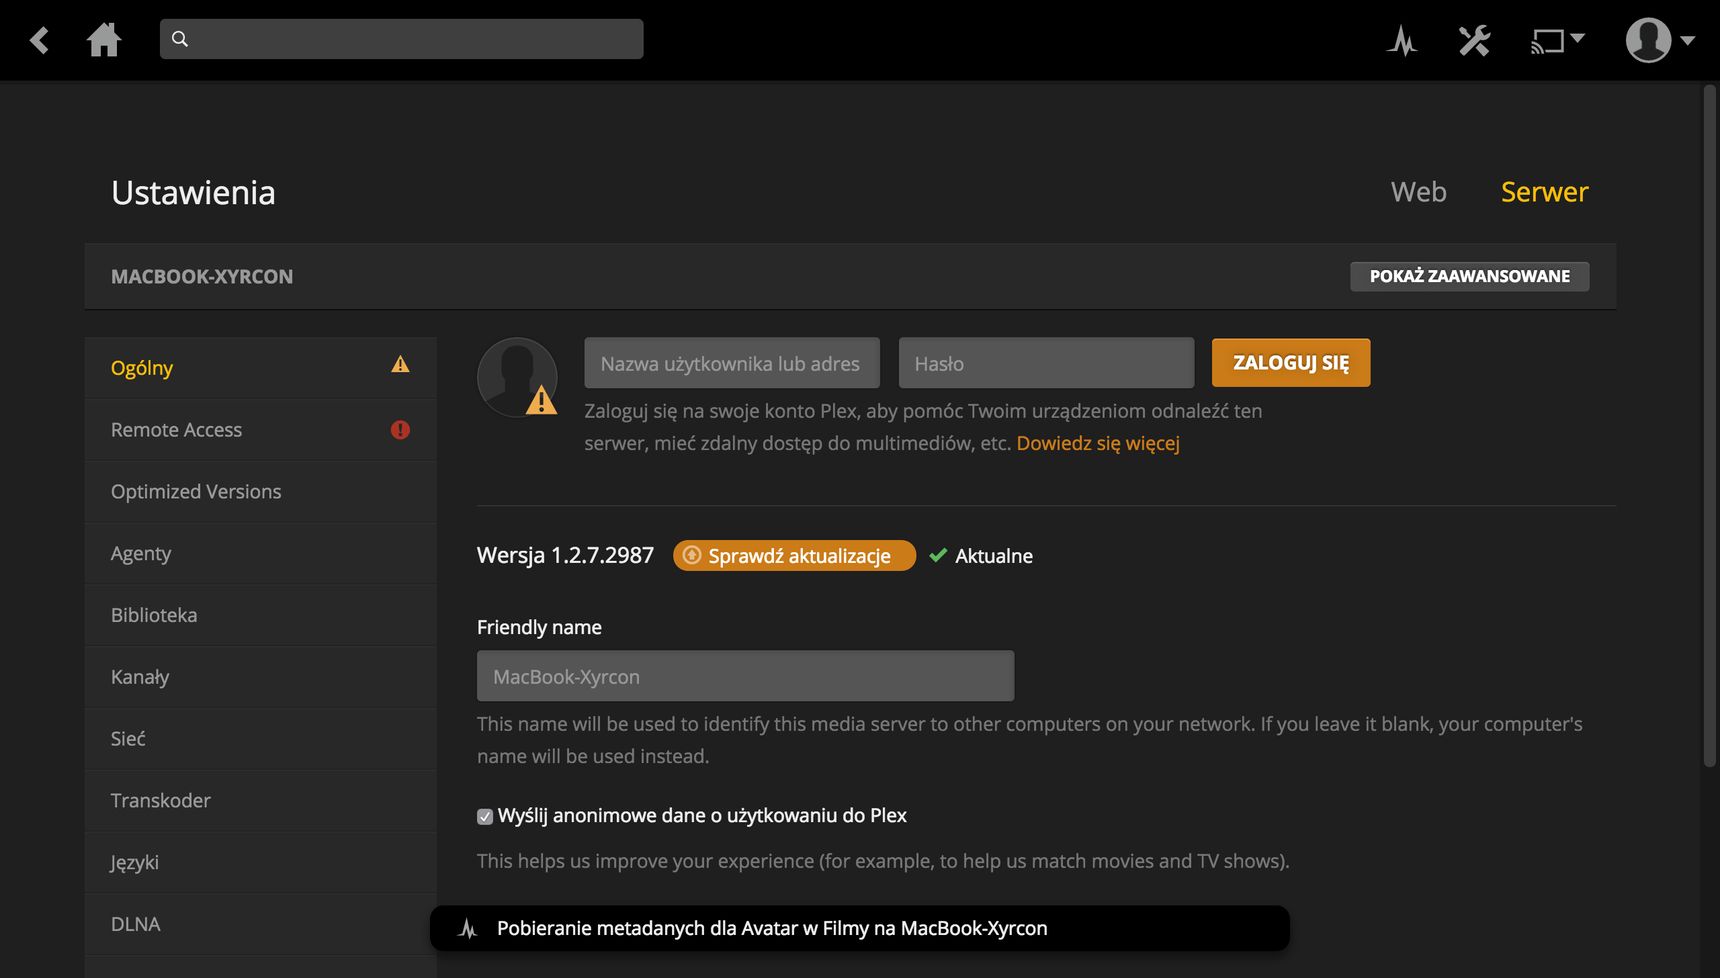This screenshot has height=978, width=1720.
Task: Open the cast player dropdown
Action: [1557, 40]
